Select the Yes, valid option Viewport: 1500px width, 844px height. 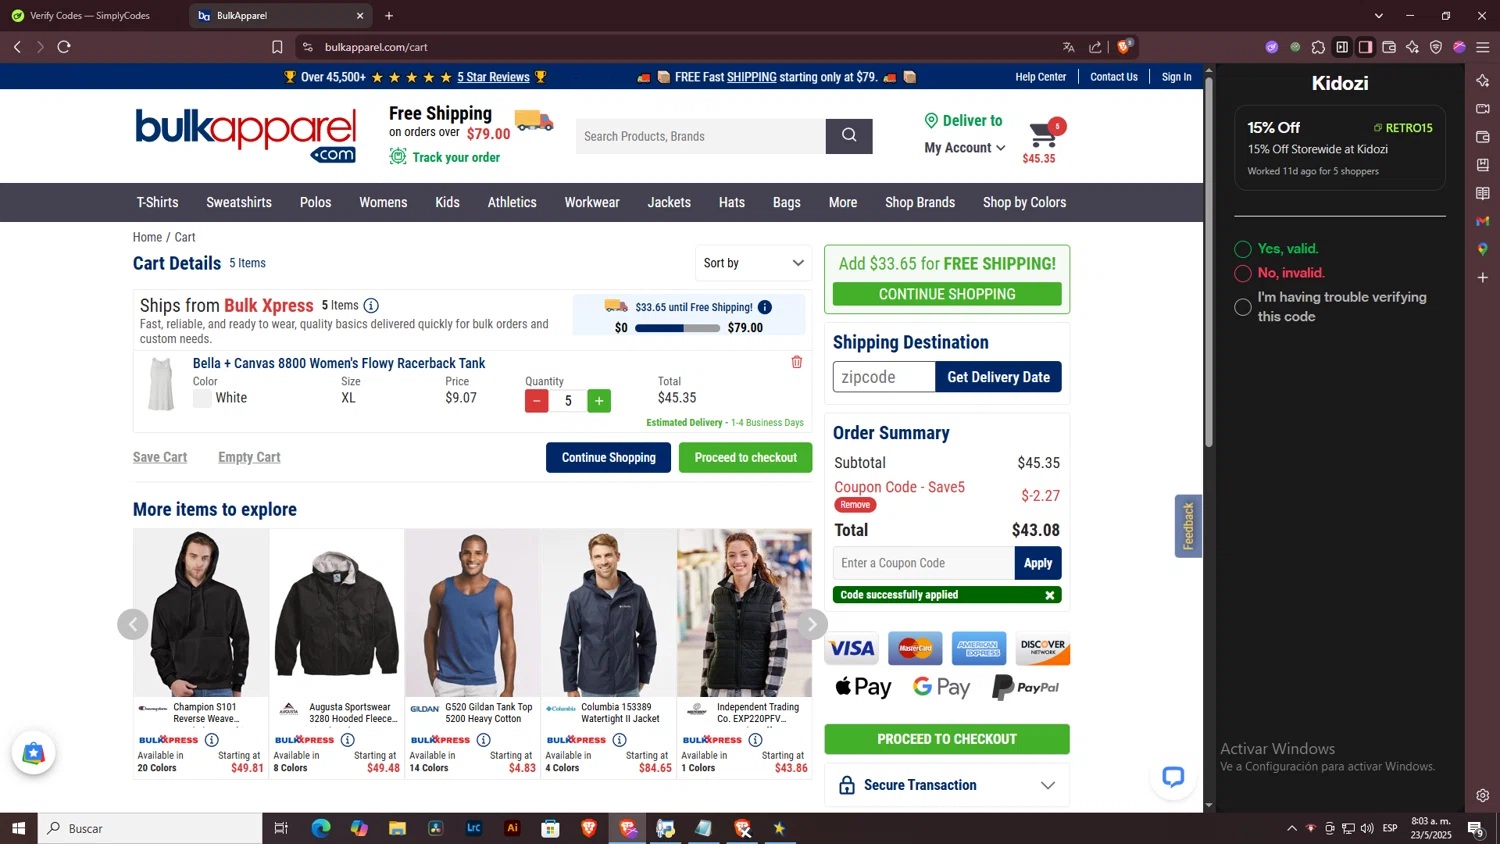tap(1243, 249)
